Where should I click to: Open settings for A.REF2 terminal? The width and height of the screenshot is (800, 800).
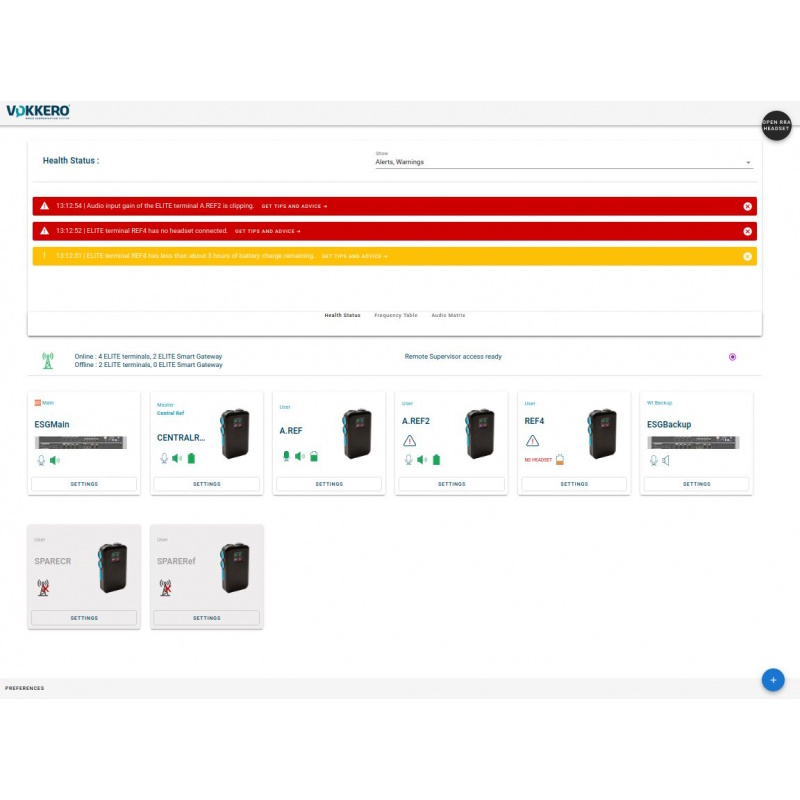coord(452,484)
